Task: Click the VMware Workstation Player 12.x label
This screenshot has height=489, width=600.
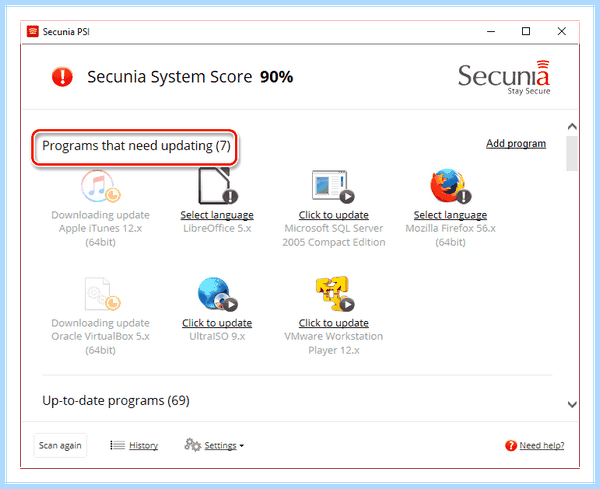Action: (334, 343)
